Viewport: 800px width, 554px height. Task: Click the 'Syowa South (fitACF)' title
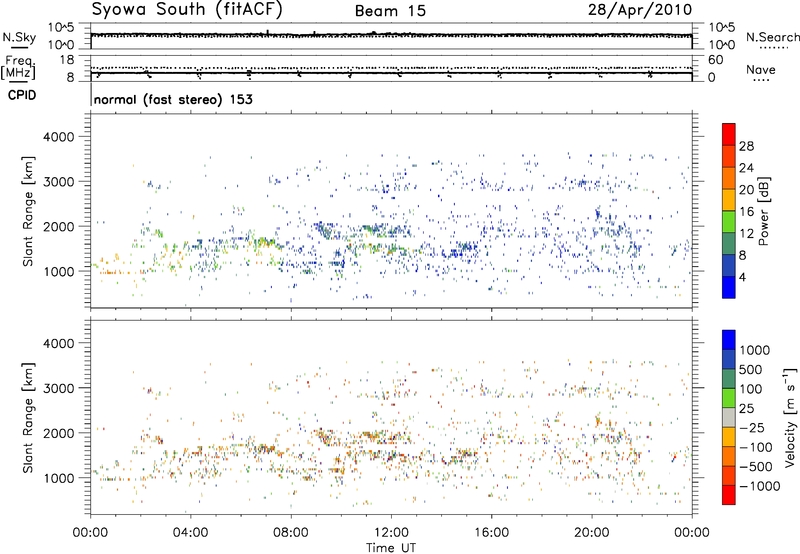tap(187, 10)
